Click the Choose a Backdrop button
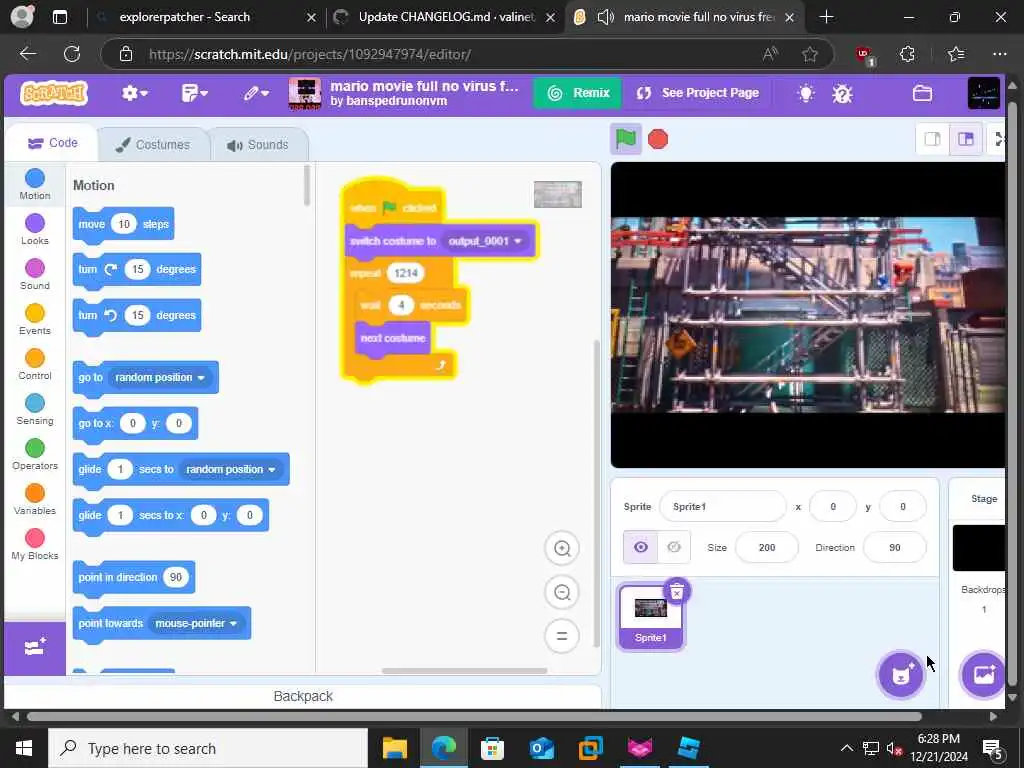Viewport: 1024px width, 768px height. pyautogui.click(x=983, y=675)
